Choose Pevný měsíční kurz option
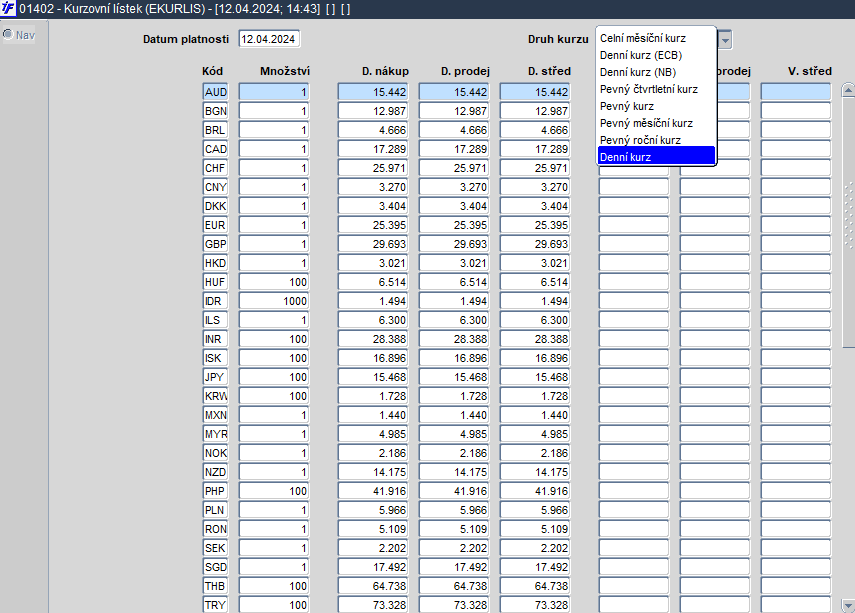The height and width of the screenshot is (613, 855). [x=657, y=123]
